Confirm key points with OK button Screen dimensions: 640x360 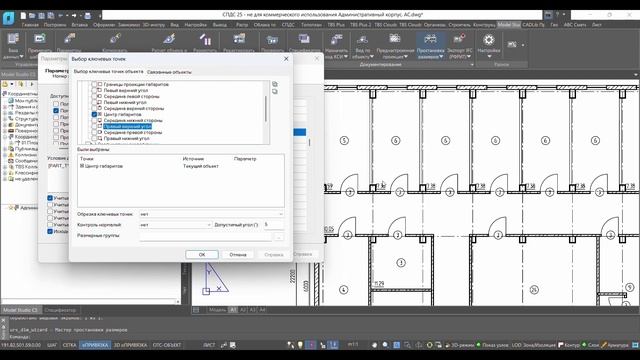coord(202,255)
